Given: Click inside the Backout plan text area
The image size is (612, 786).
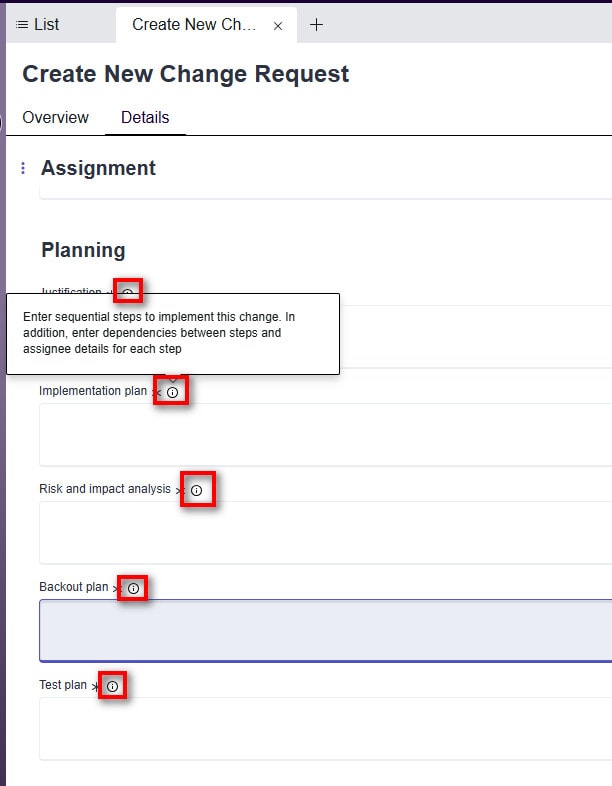Looking at the screenshot, I should click(325, 630).
